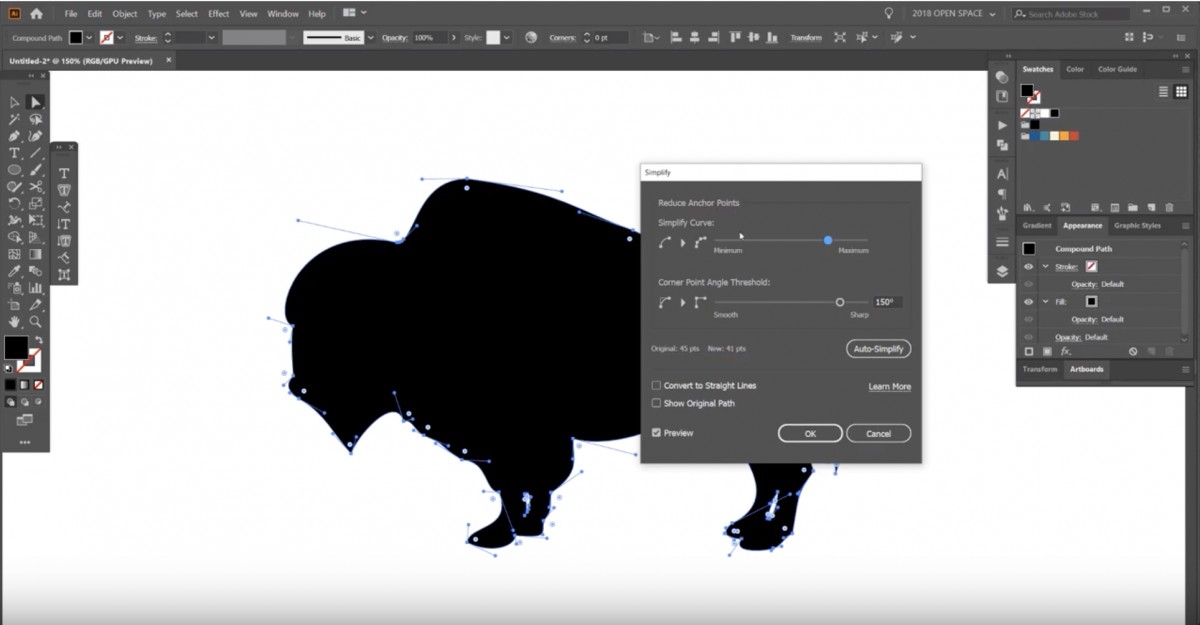This screenshot has width=1200, height=625.
Task: Toggle visibility eye of Stroke attribute
Action: pos(1028,267)
